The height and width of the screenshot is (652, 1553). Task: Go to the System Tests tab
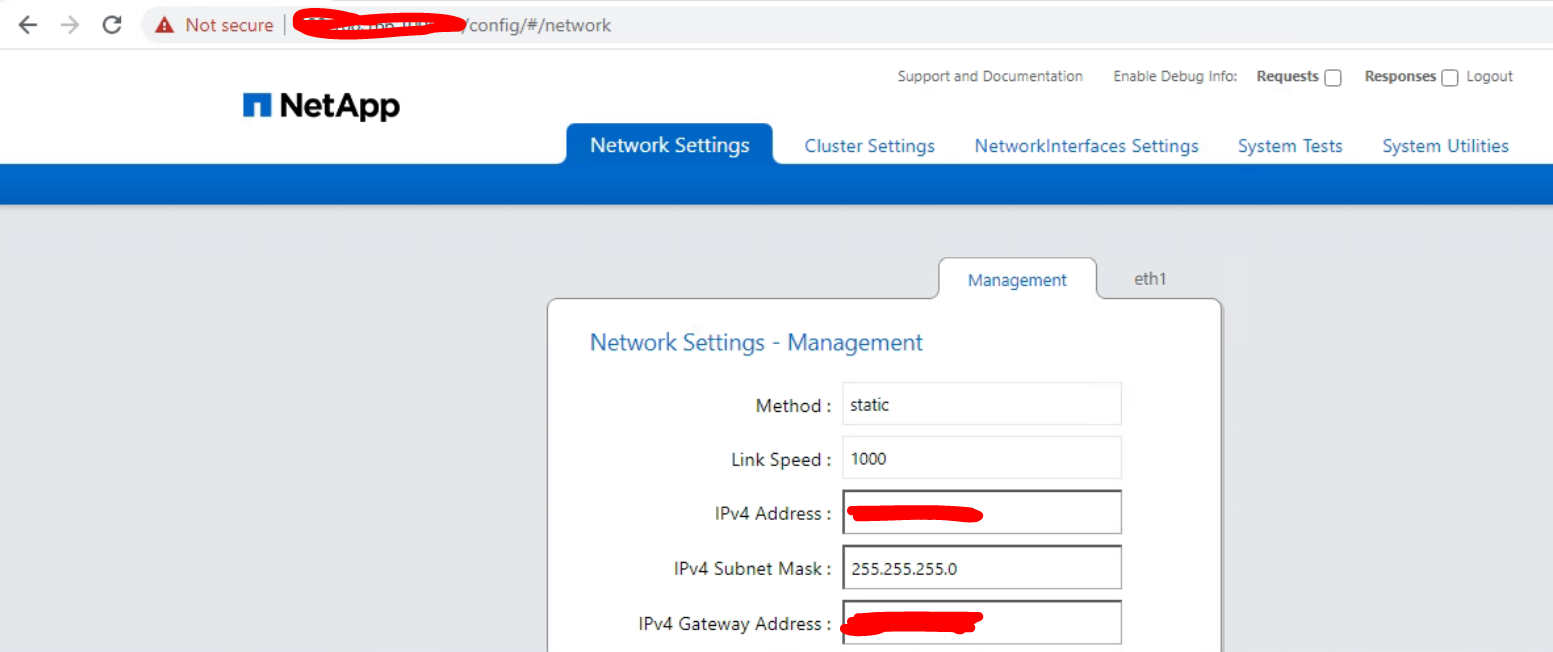click(x=1290, y=146)
